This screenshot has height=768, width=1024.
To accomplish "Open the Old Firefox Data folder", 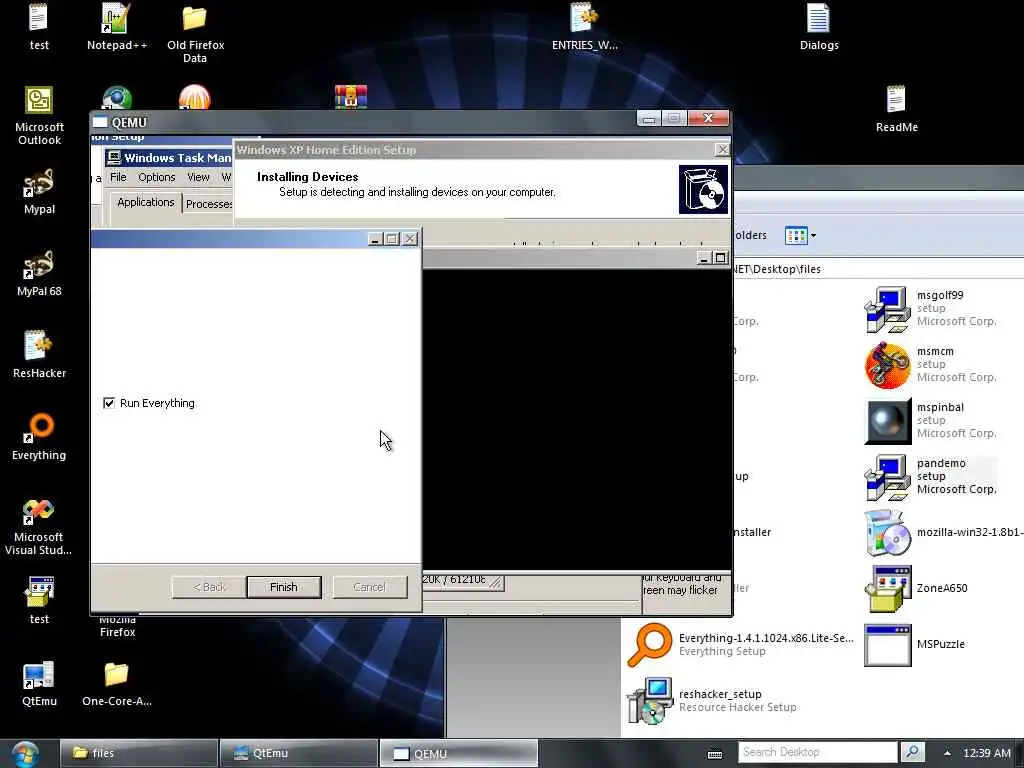I will [x=195, y=33].
